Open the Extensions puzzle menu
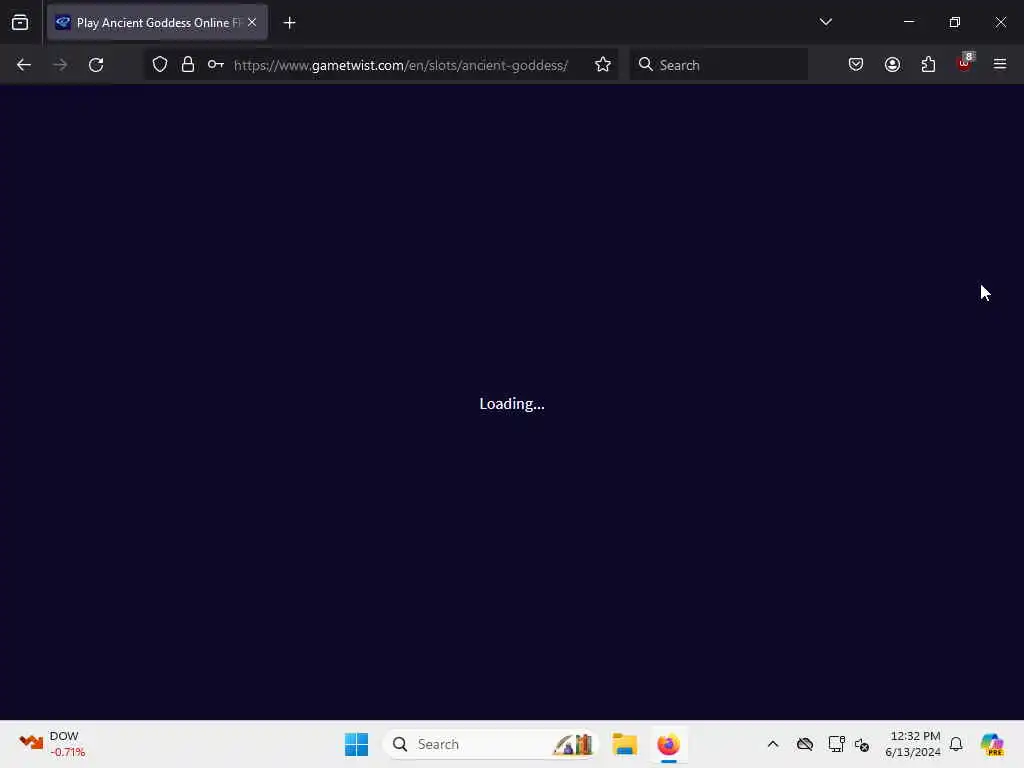1024x768 pixels. 928,65
